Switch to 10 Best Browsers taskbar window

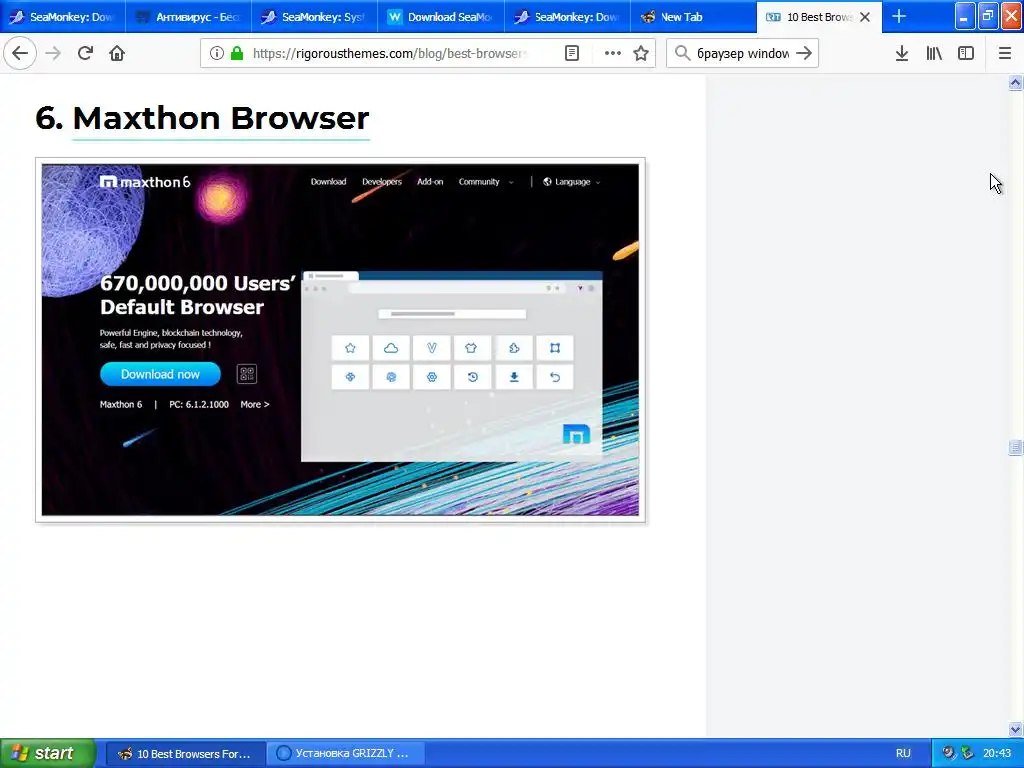185,753
